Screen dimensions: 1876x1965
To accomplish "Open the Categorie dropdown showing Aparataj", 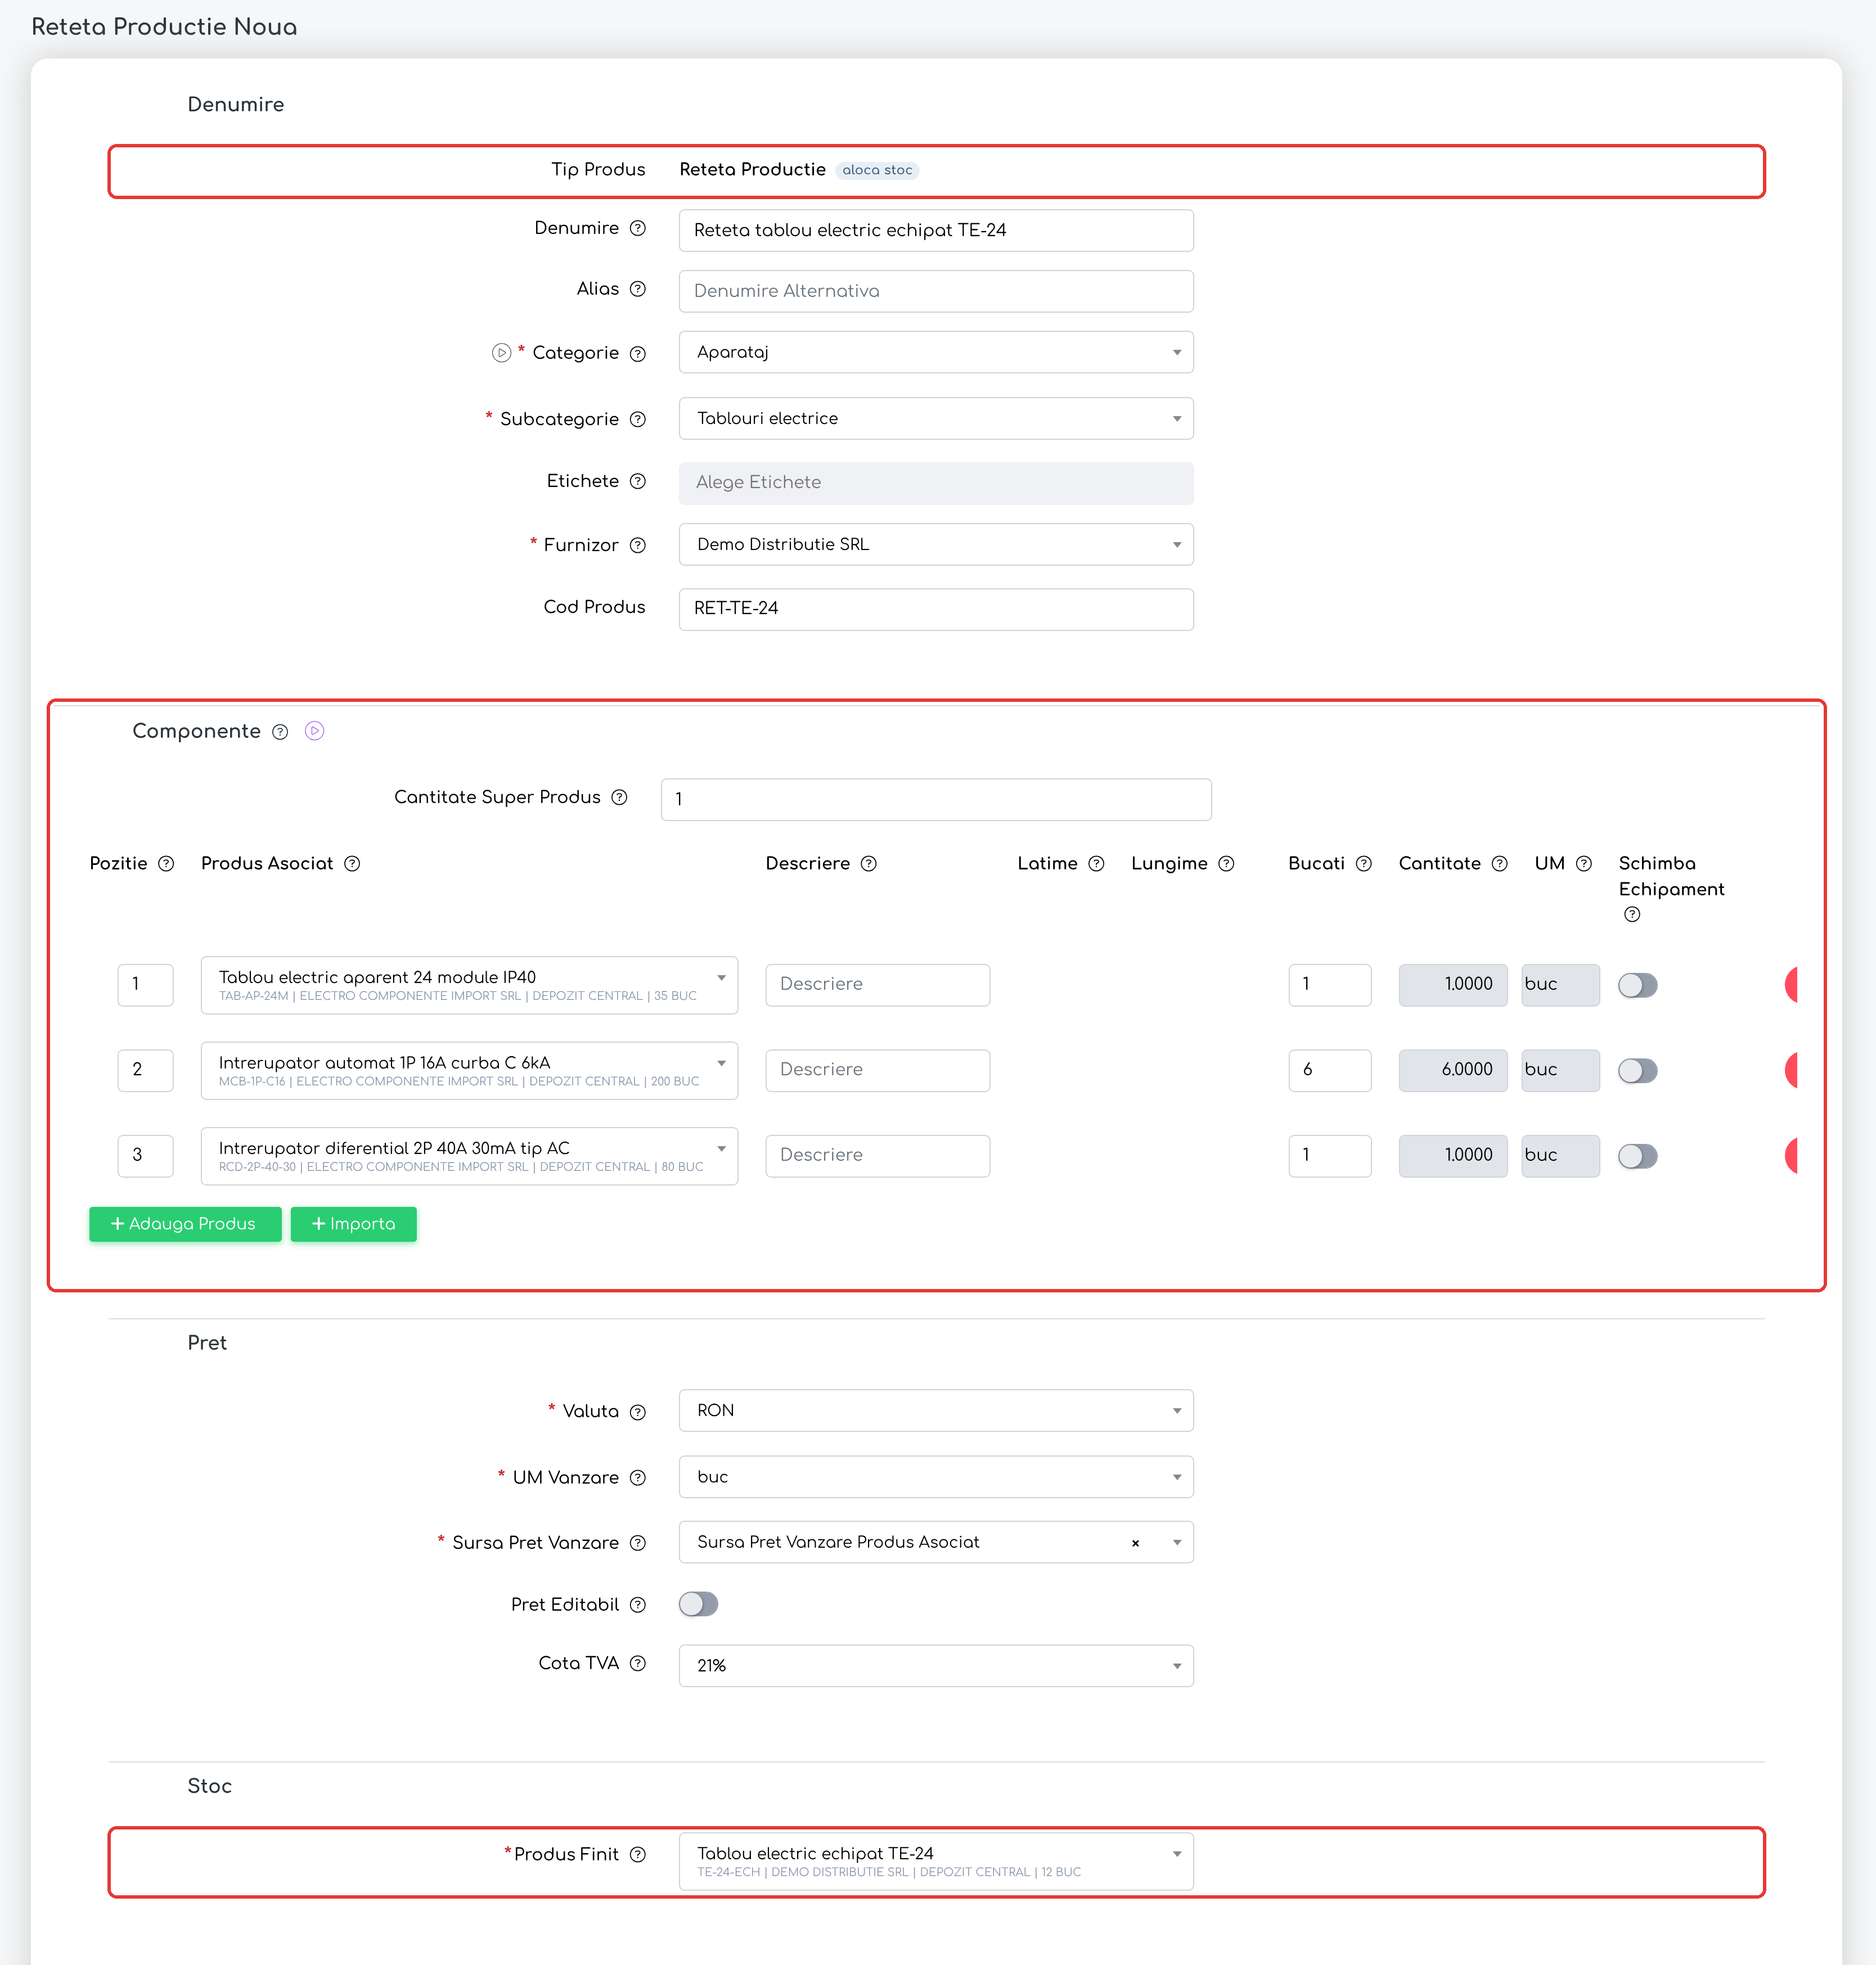I will coord(936,352).
